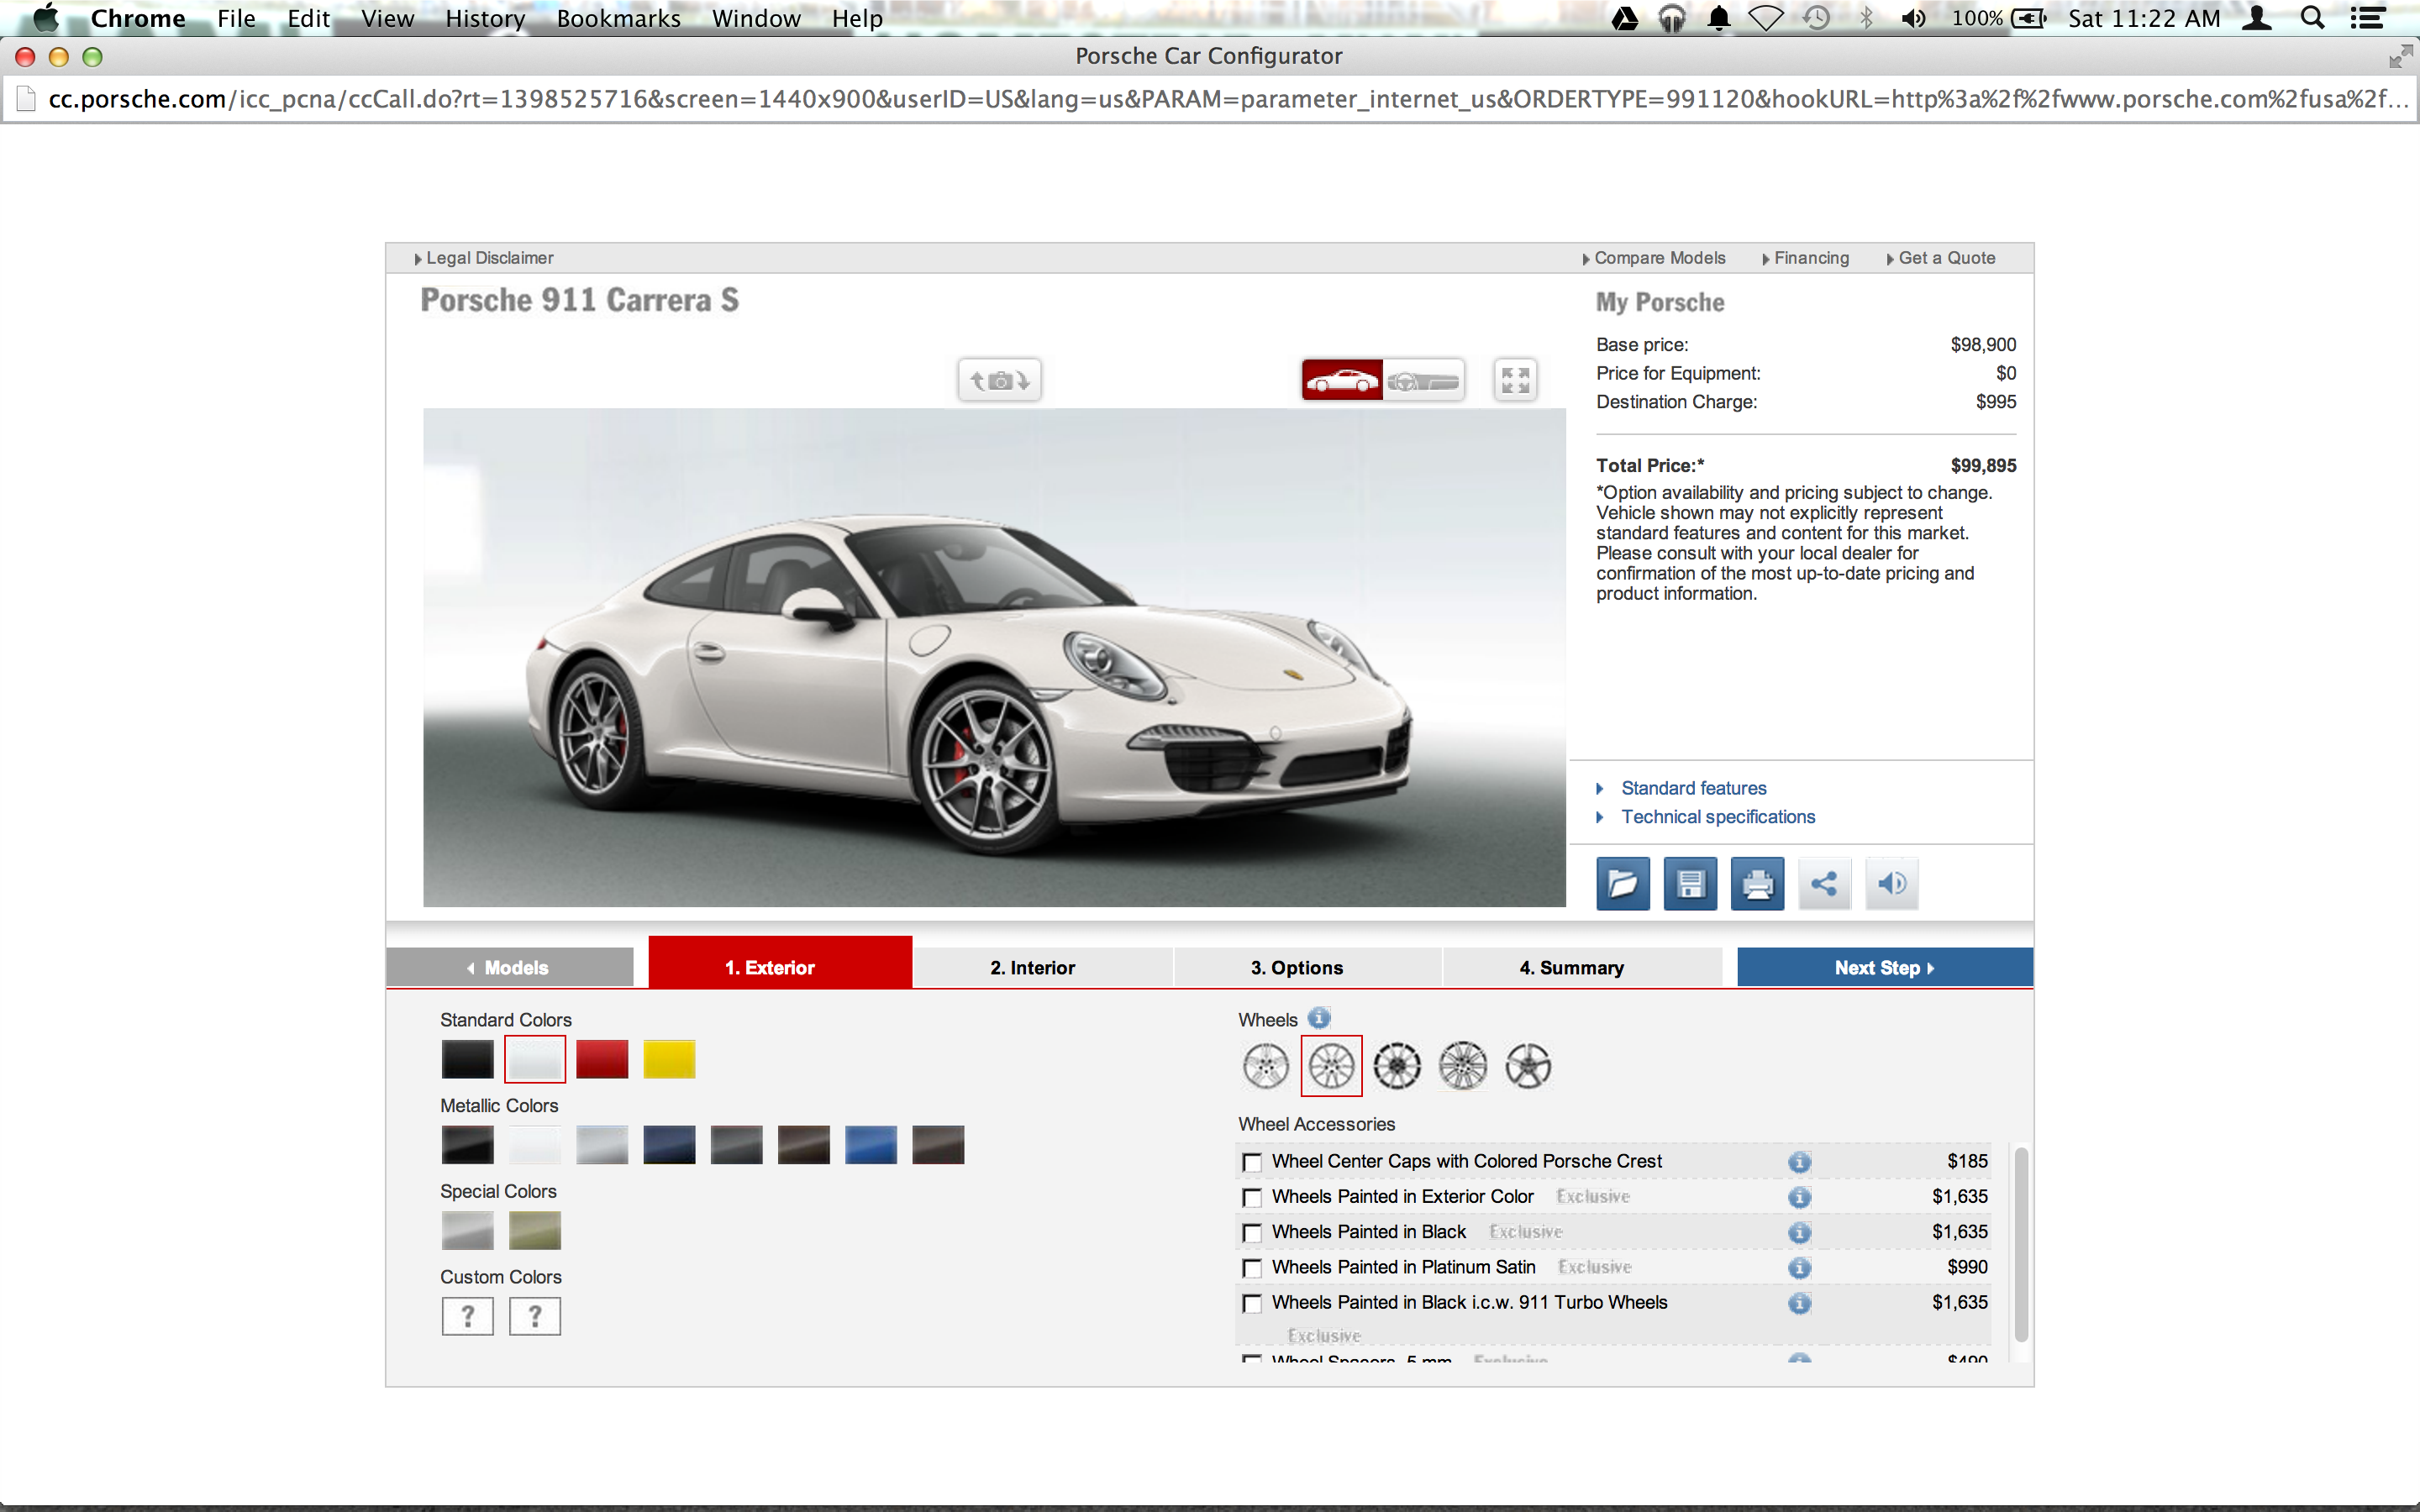Go back to Models tab

510,967
